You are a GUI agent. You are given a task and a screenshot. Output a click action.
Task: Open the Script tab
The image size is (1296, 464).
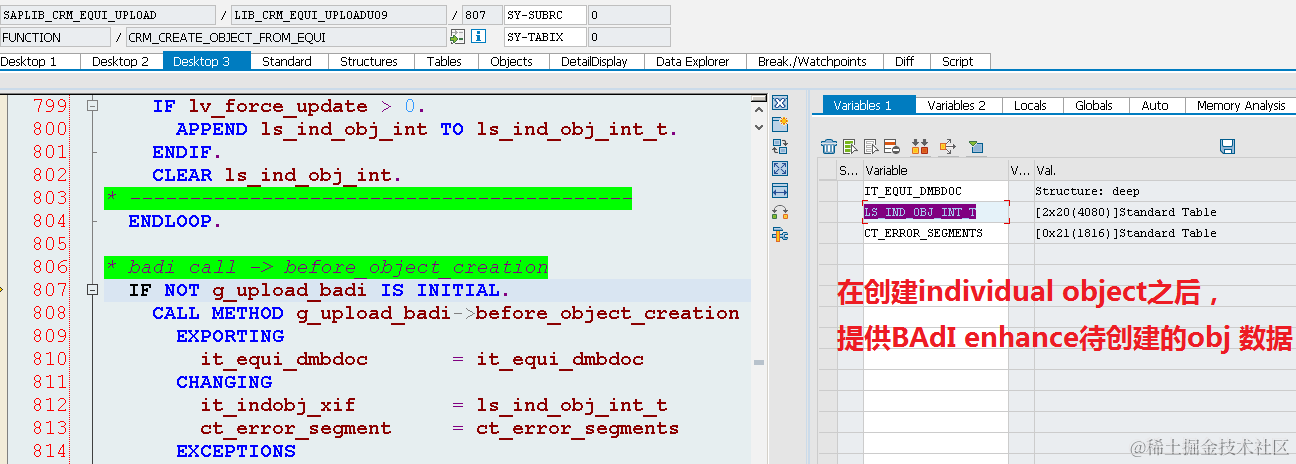958,61
